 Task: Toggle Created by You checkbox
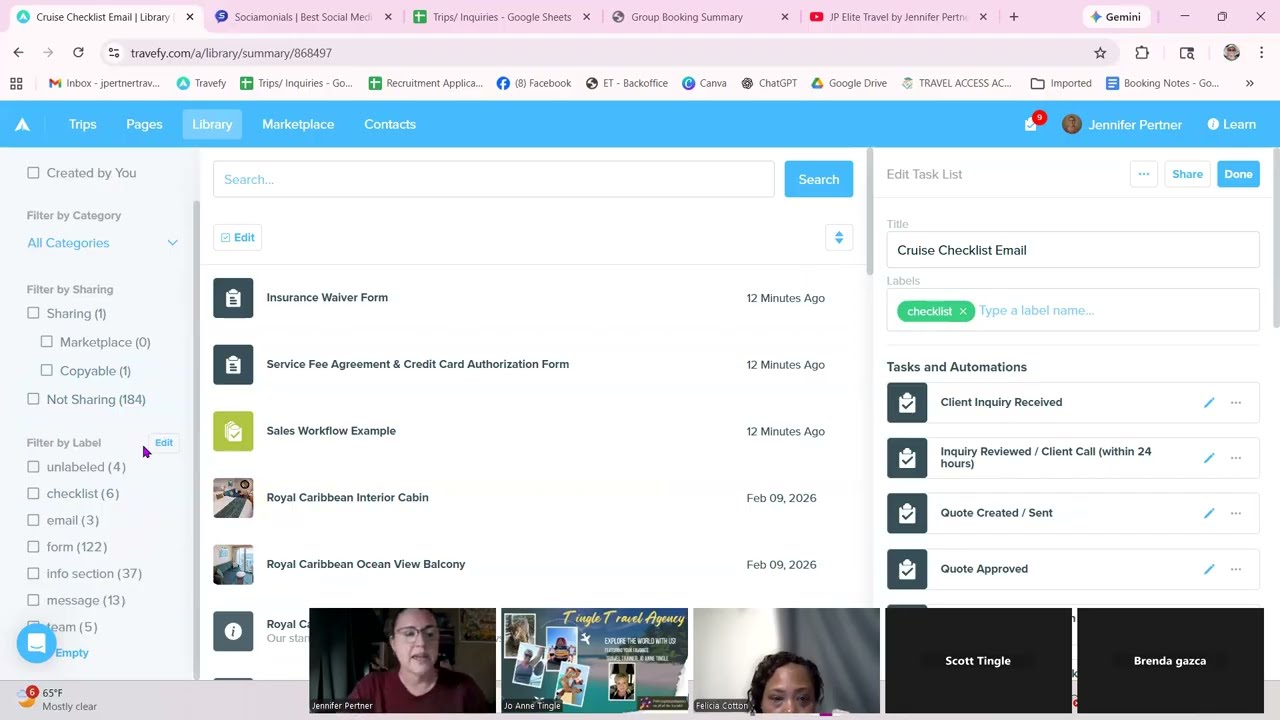[33, 173]
